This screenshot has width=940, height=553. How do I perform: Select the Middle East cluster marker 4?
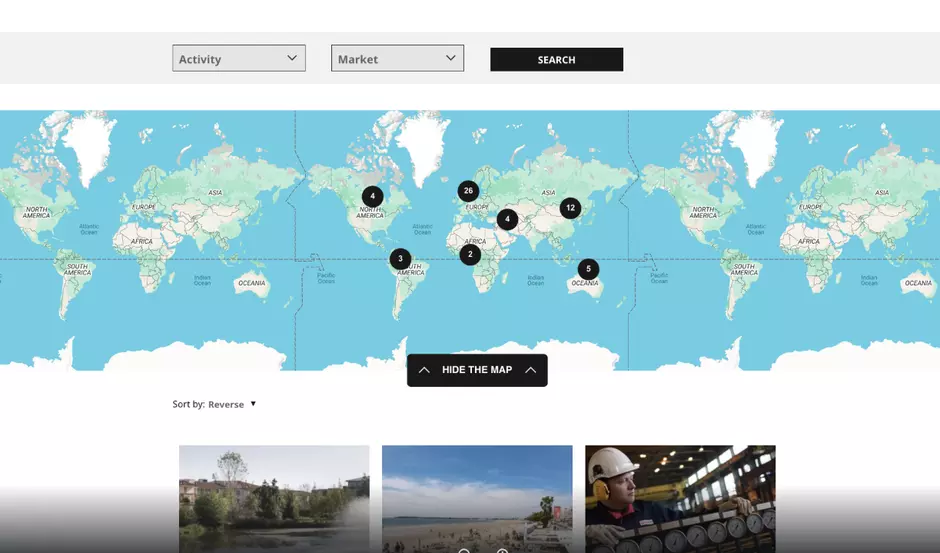(507, 220)
